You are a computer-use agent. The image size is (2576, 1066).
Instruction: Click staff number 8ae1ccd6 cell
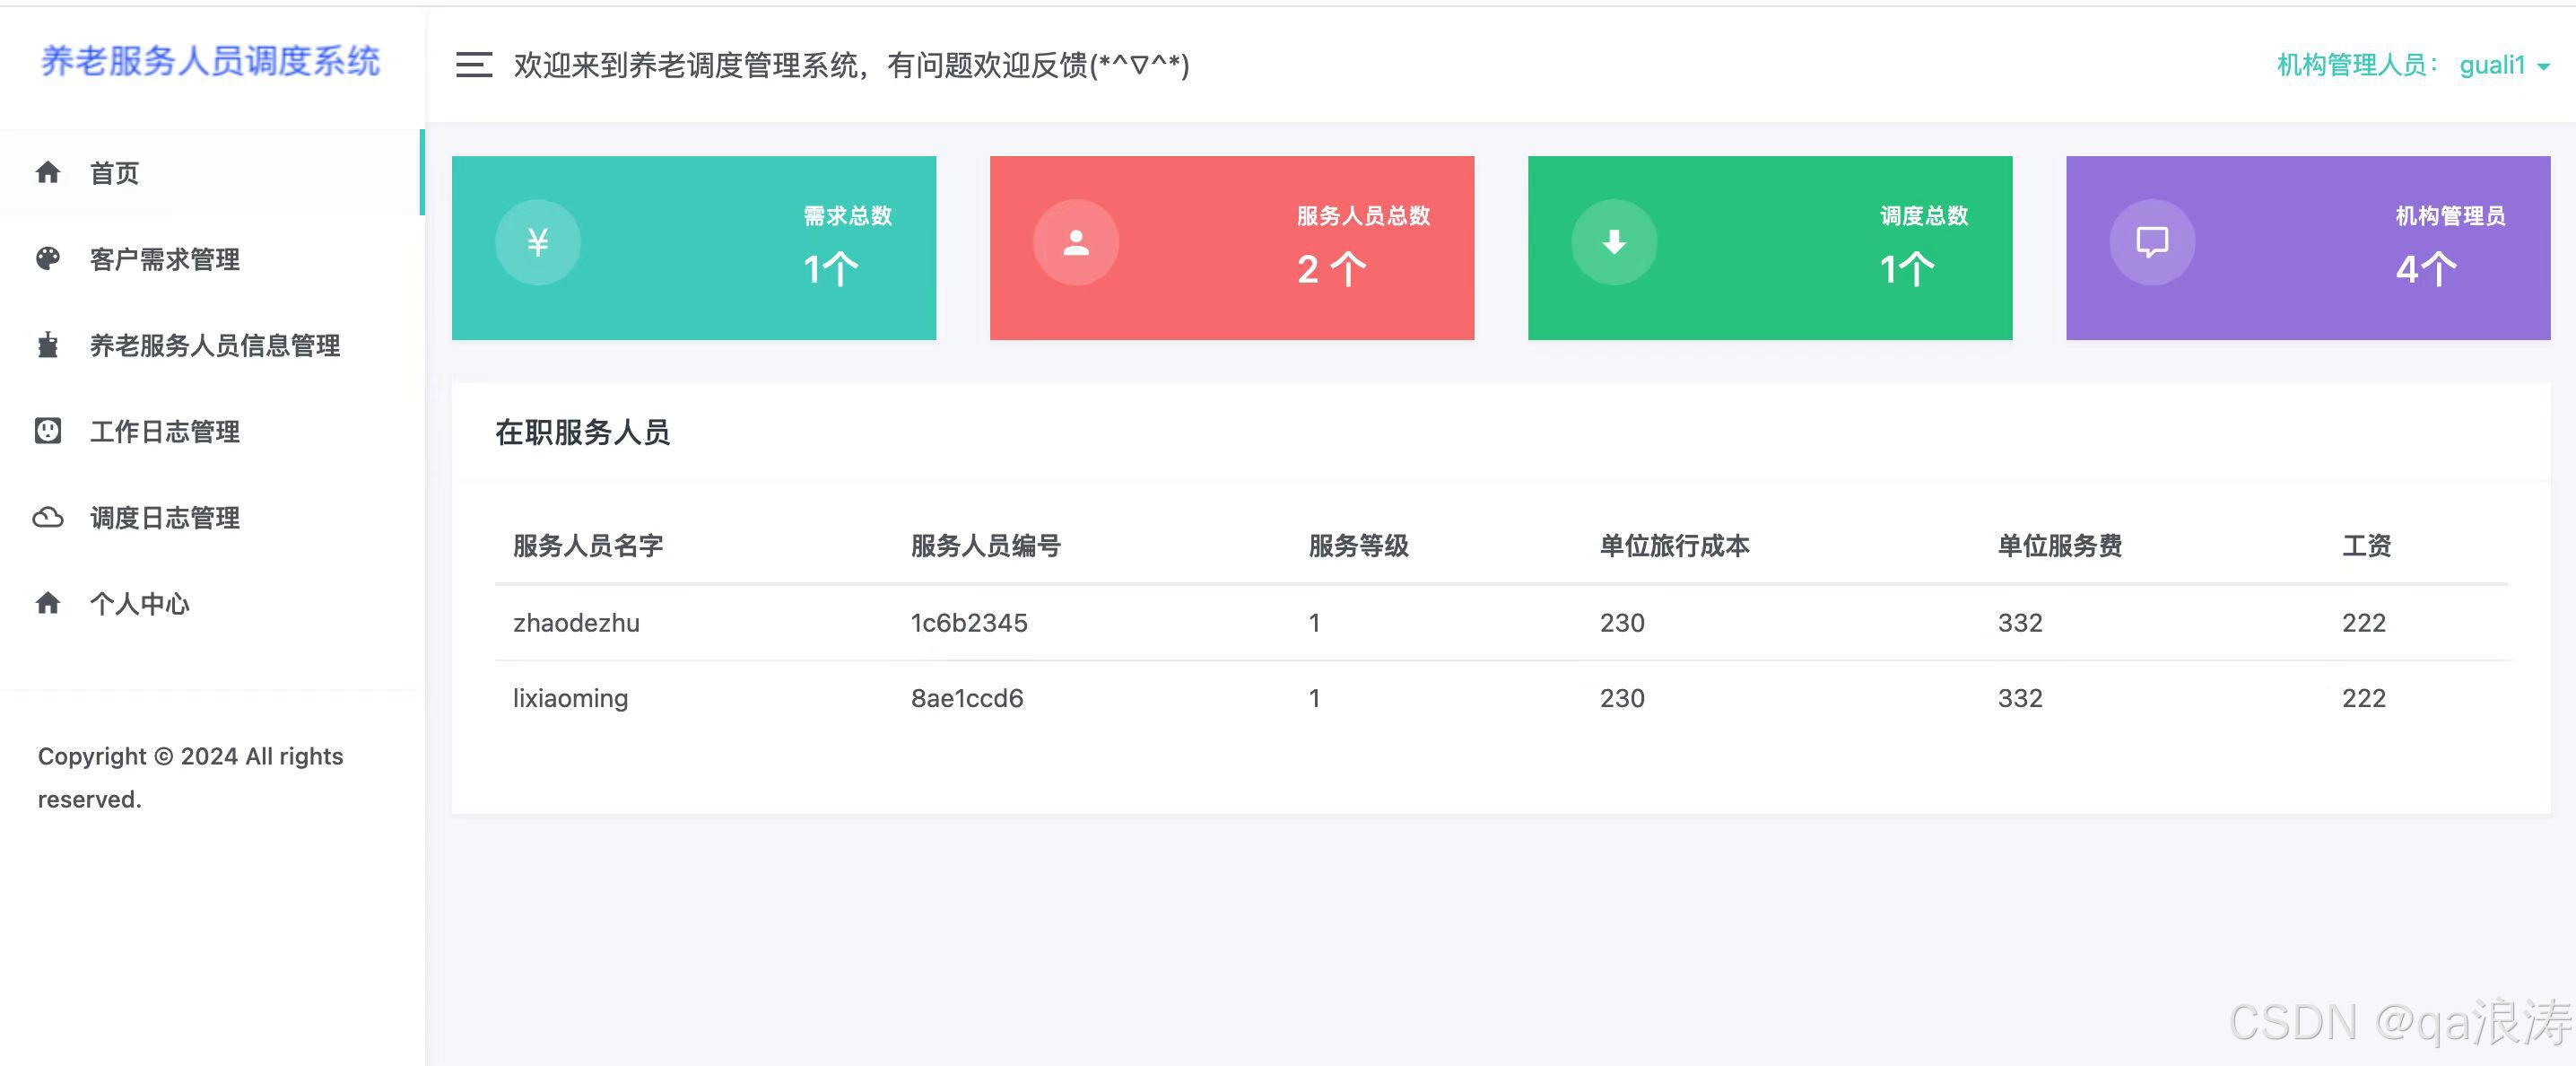pyautogui.click(x=967, y=698)
